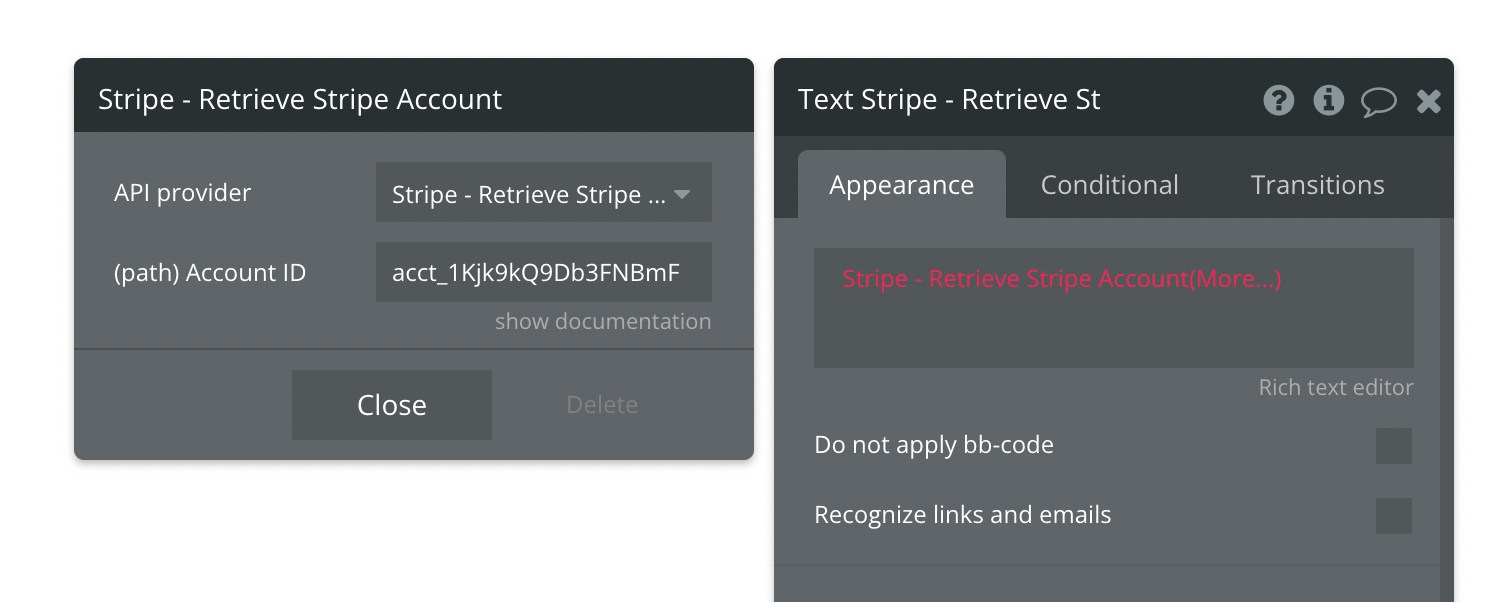Select the Appearance tab
This screenshot has height=602, width=1506.
(901, 185)
